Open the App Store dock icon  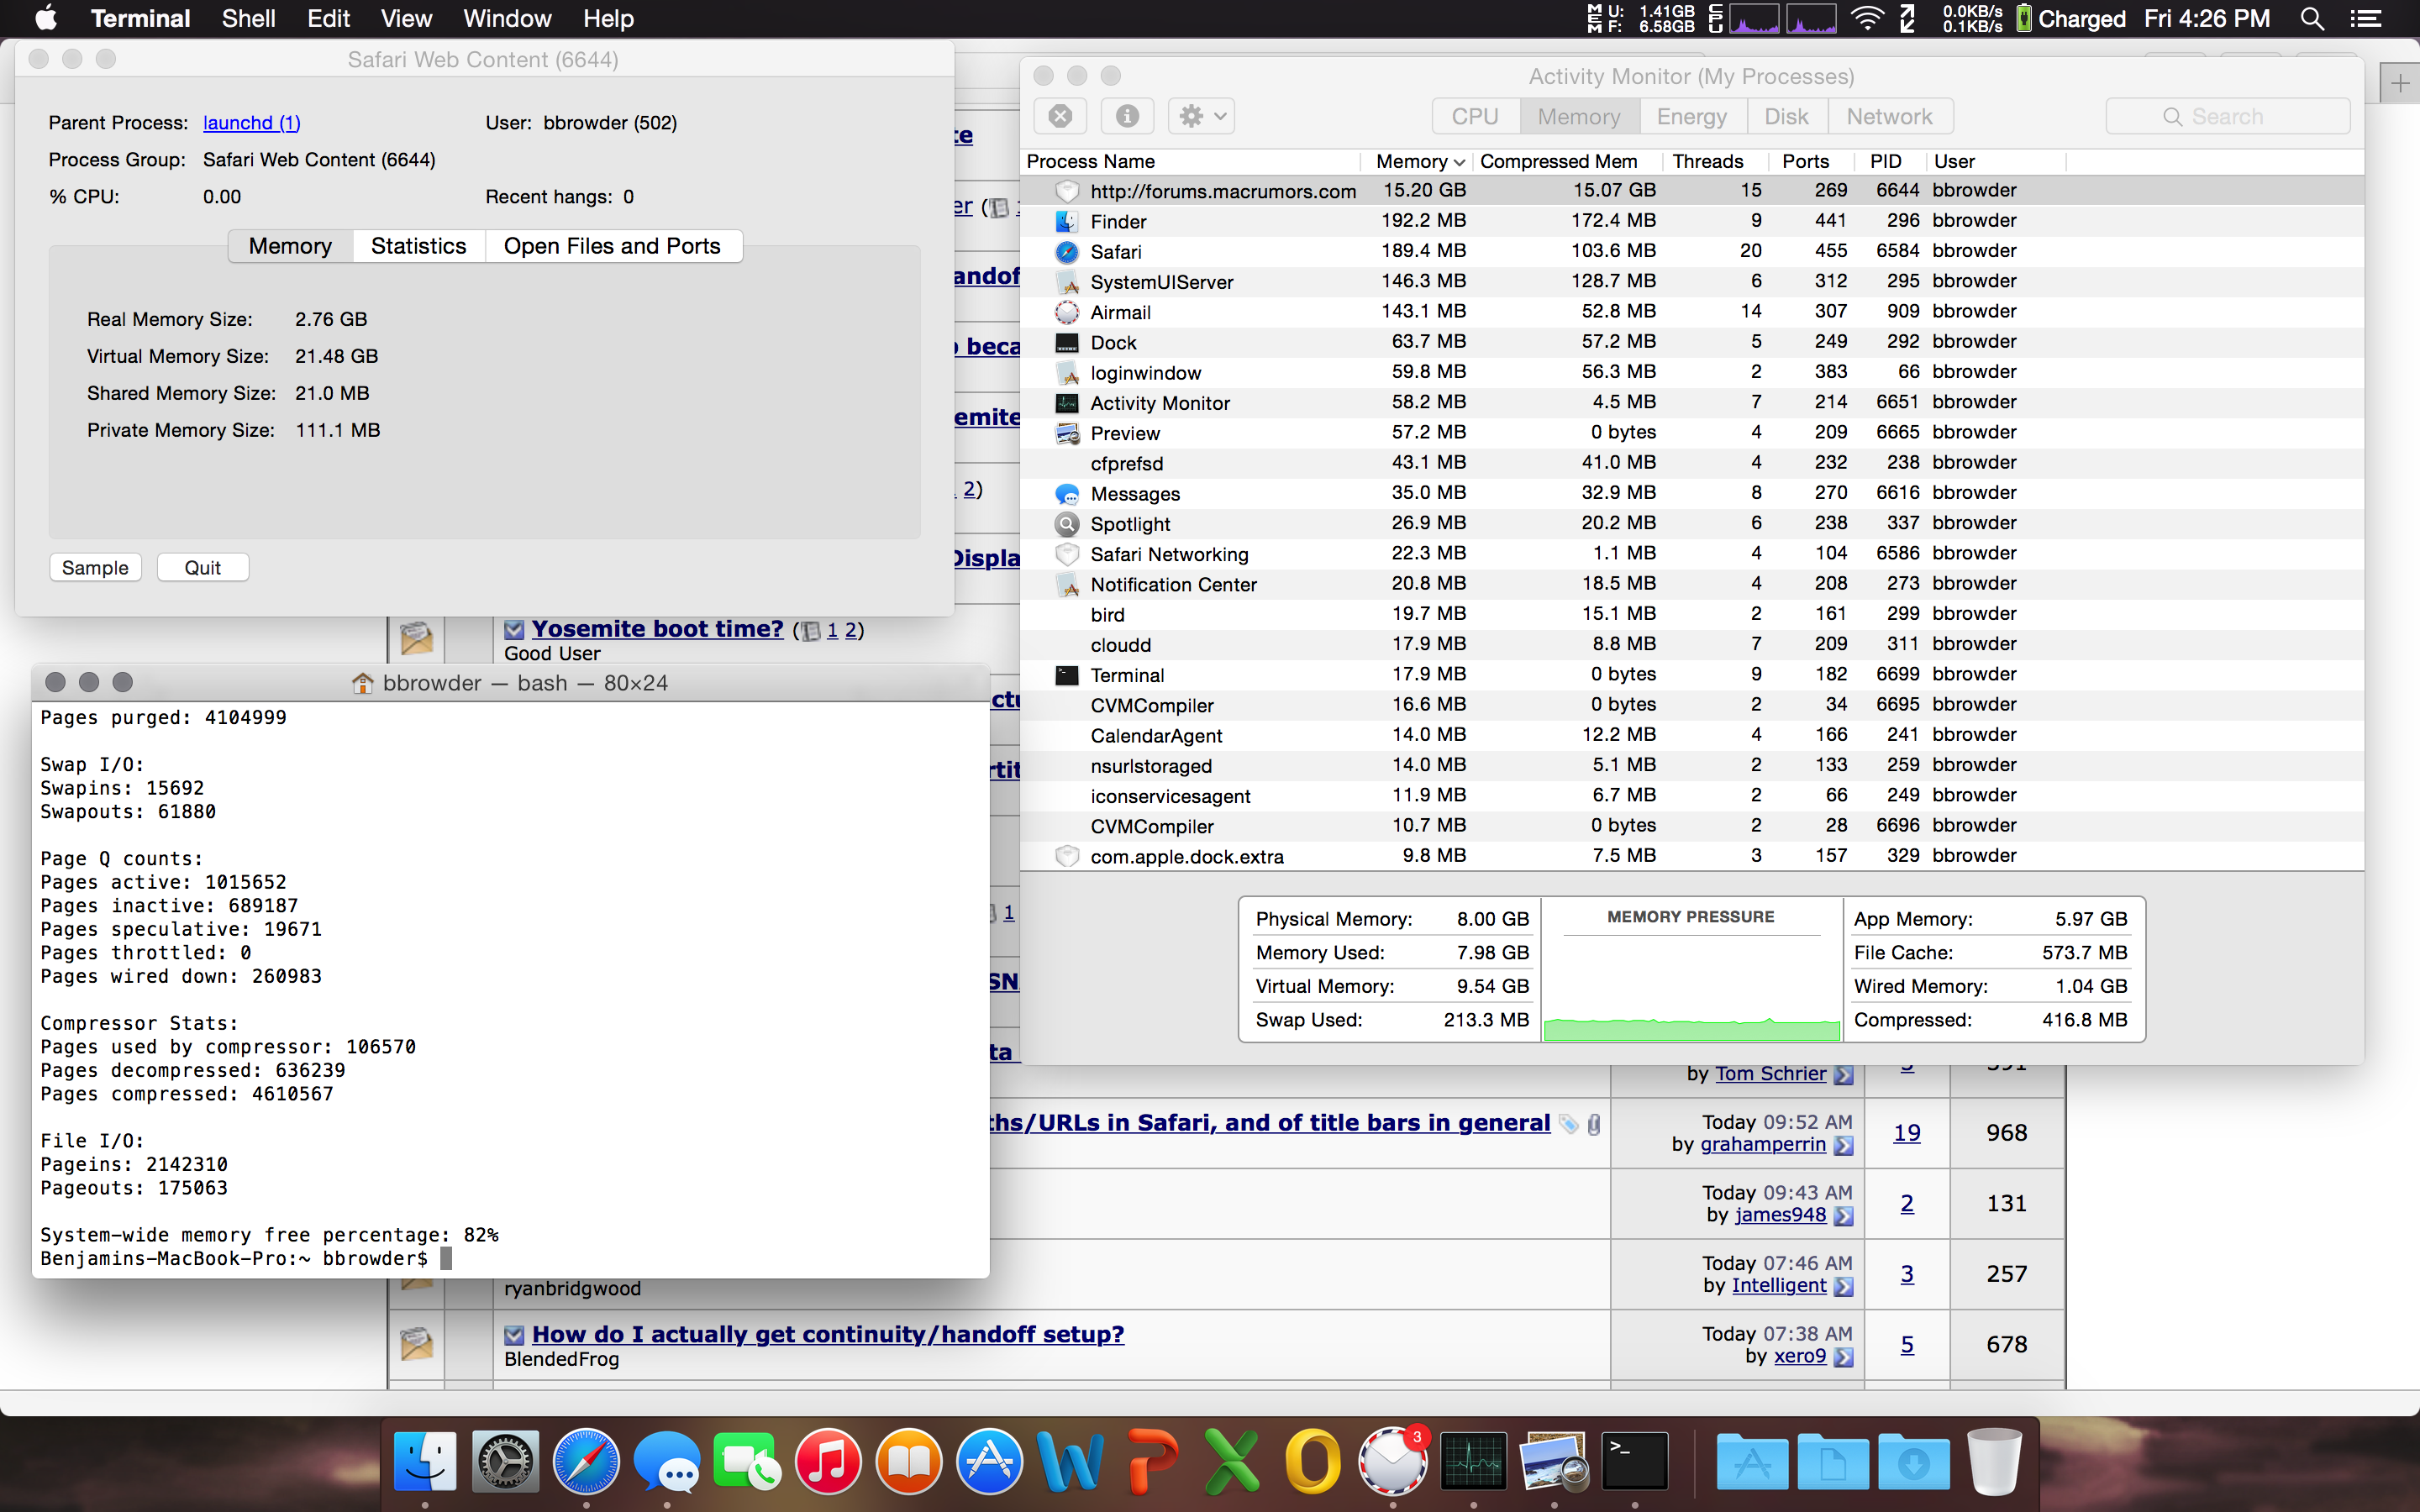click(989, 1462)
